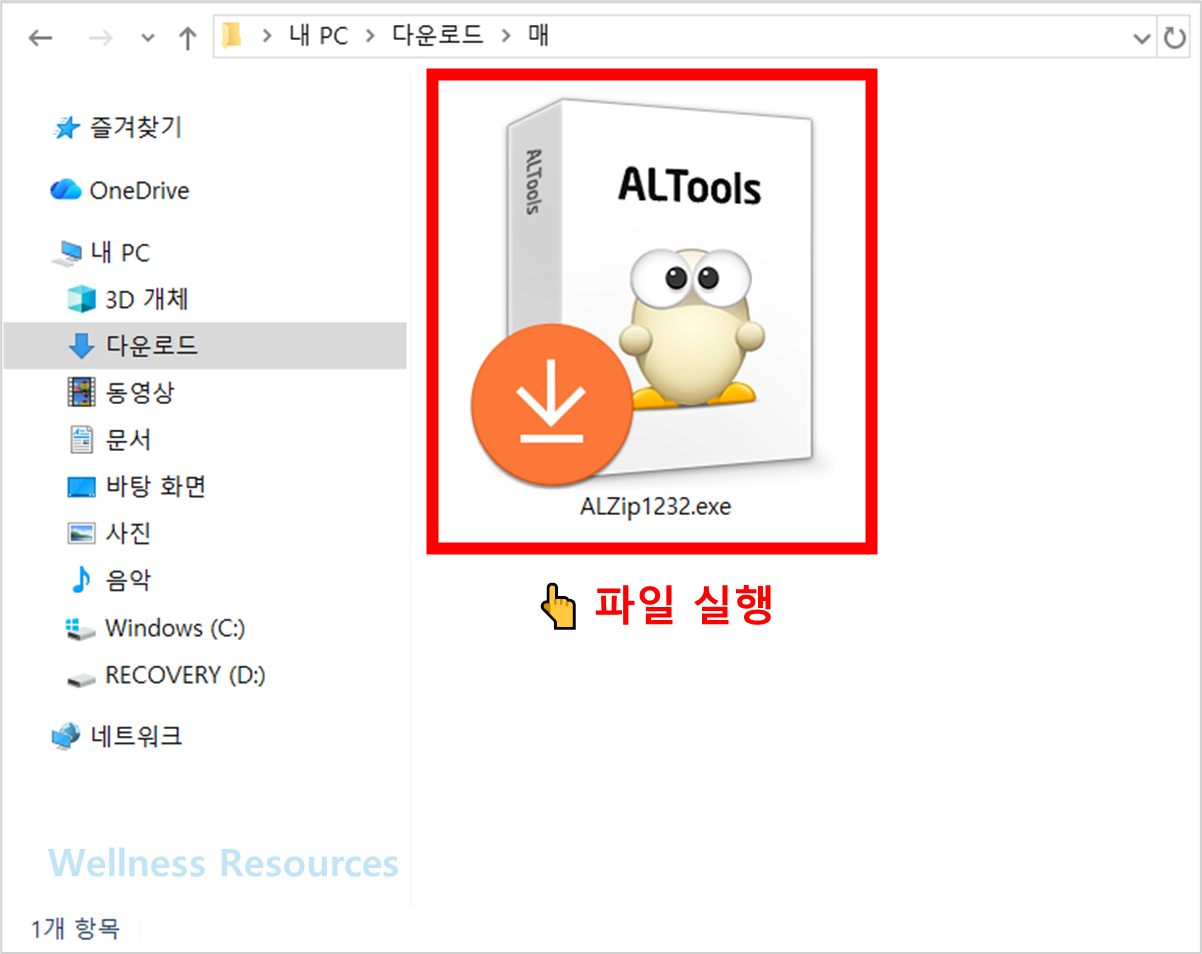The image size is (1202, 954).
Task: Open address bar history dropdown
Action: pos(1142,39)
